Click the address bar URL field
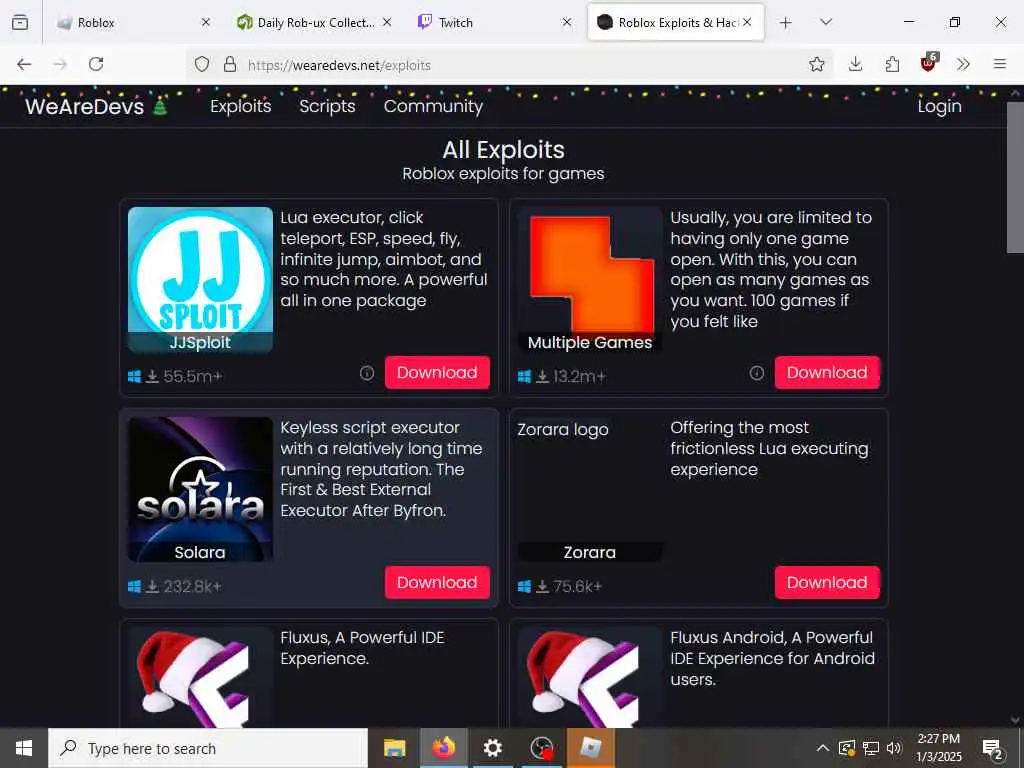The height and width of the screenshot is (768, 1024). (509, 65)
